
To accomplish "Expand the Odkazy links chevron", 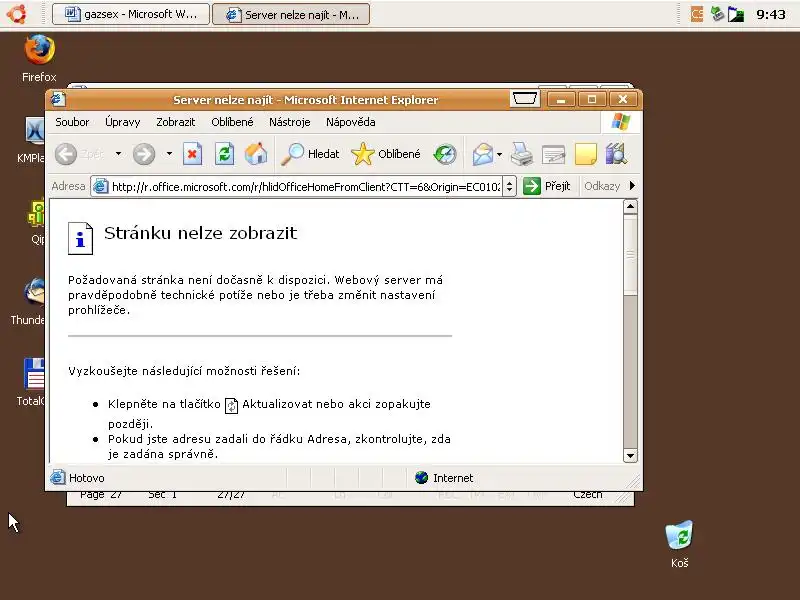I will click(x=632, y=186).
